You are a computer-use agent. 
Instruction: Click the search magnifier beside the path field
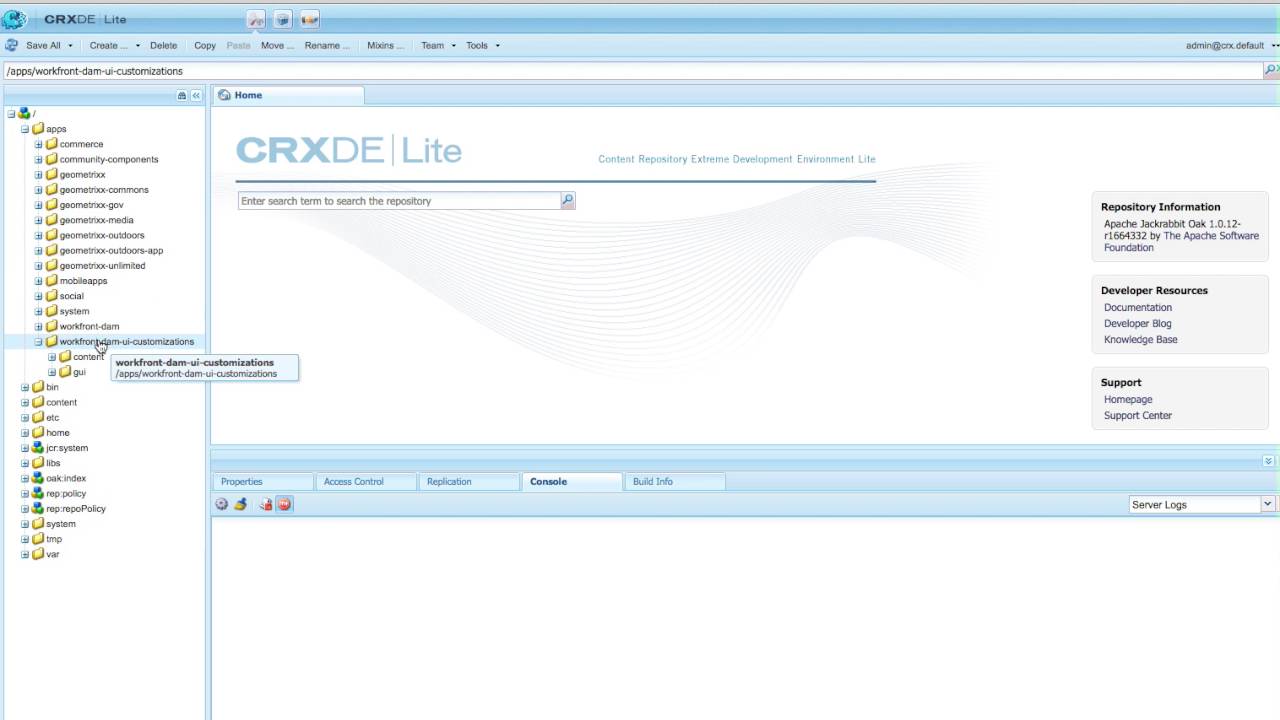[x=1271, y=70]
